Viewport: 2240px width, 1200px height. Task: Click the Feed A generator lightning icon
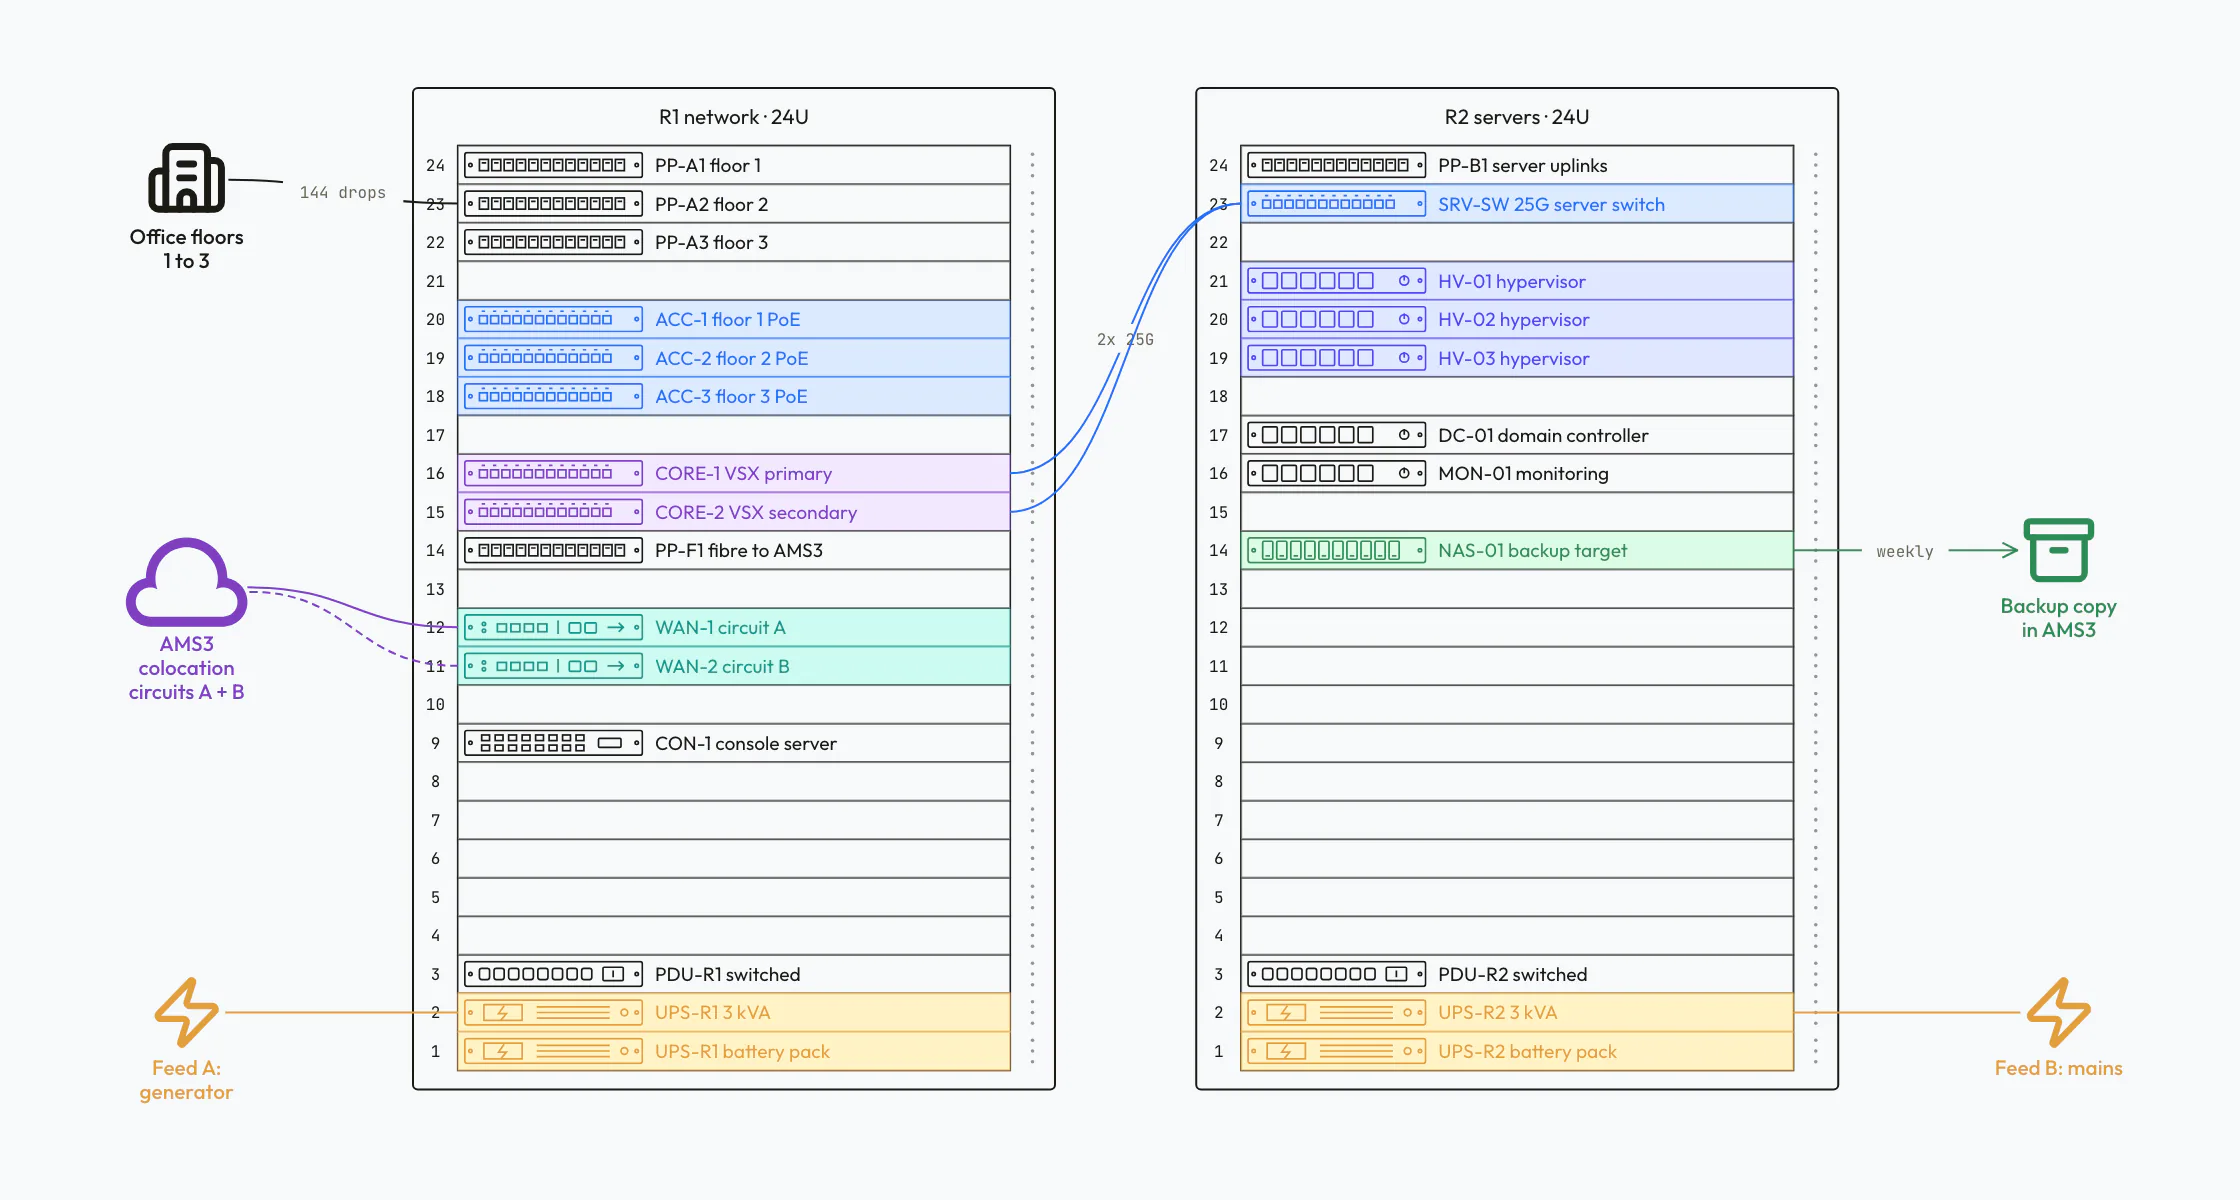(x=186, y=1012)
